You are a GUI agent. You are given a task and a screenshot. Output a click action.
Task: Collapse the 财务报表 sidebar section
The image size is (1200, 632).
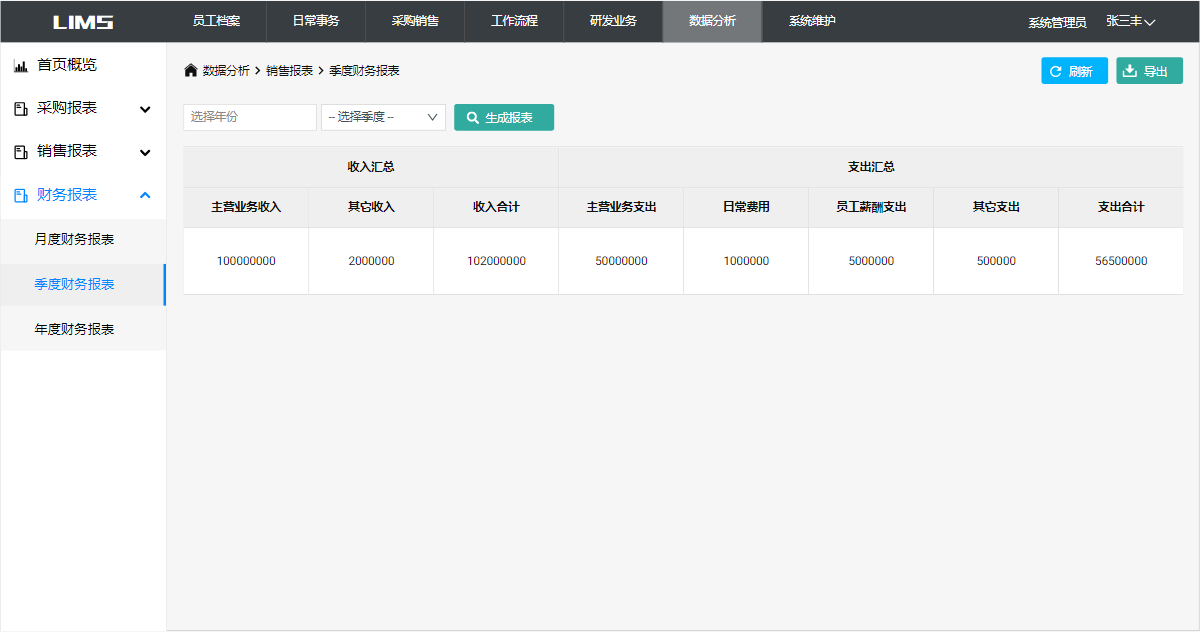click(x=145, y=195)
